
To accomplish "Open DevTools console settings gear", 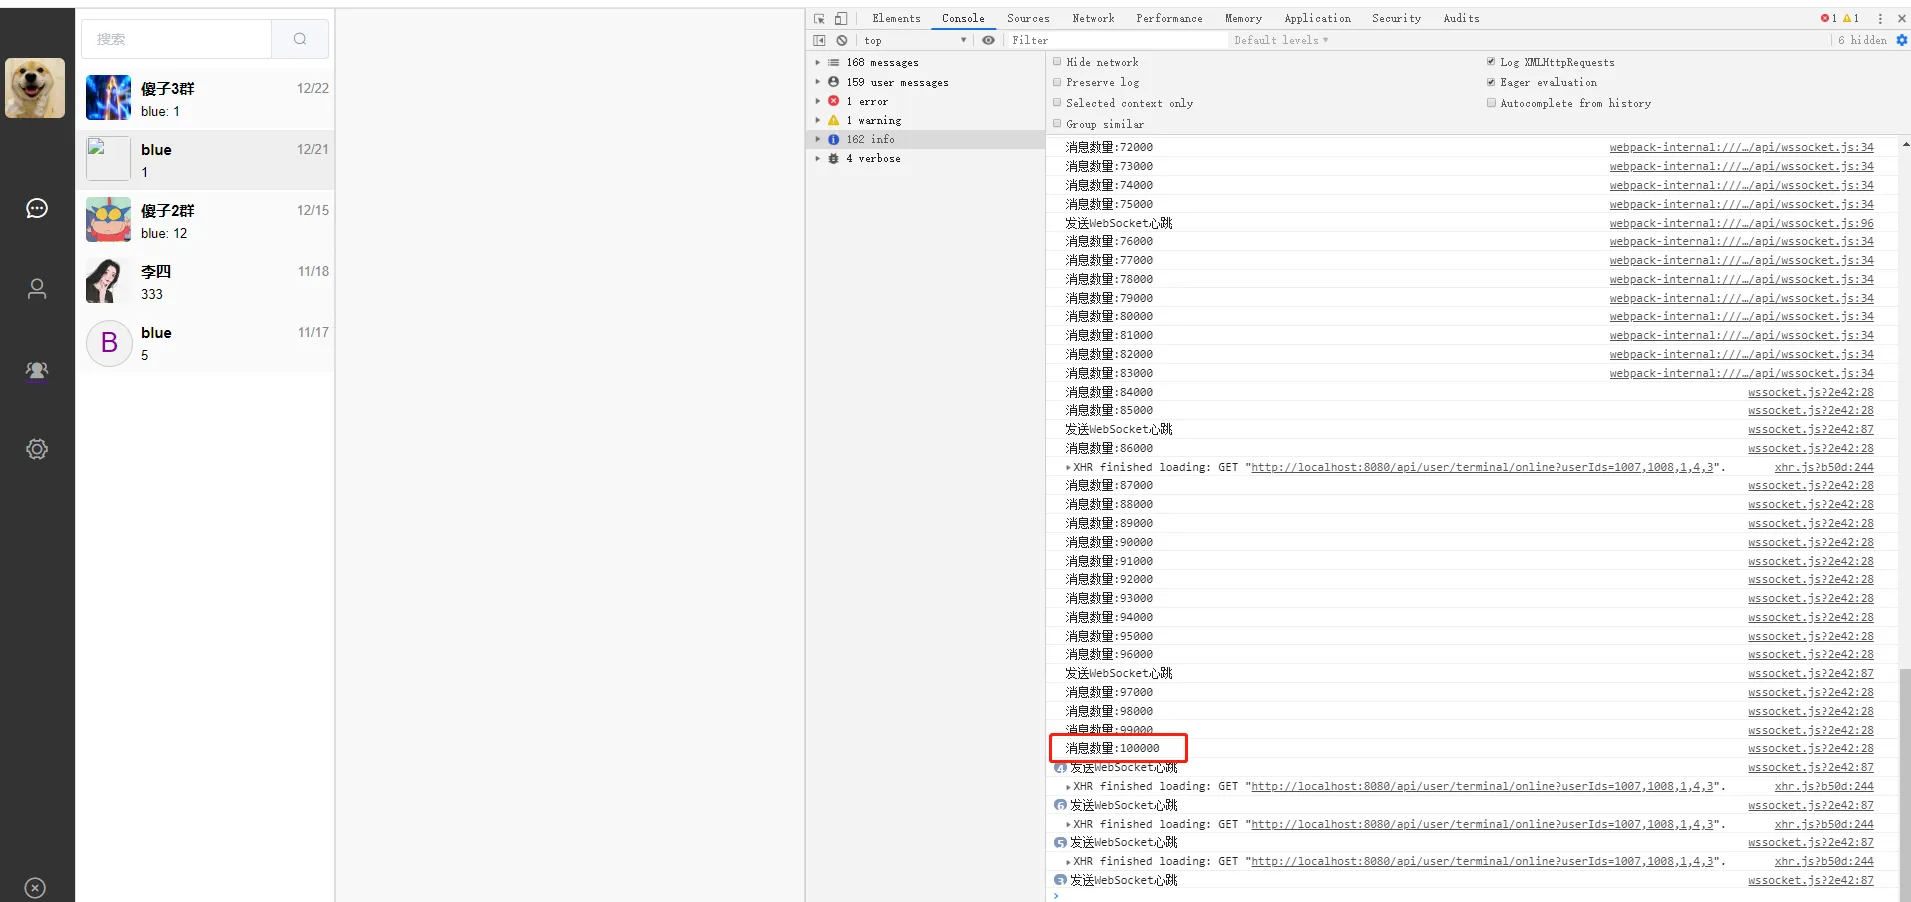I will (1901, 40).
